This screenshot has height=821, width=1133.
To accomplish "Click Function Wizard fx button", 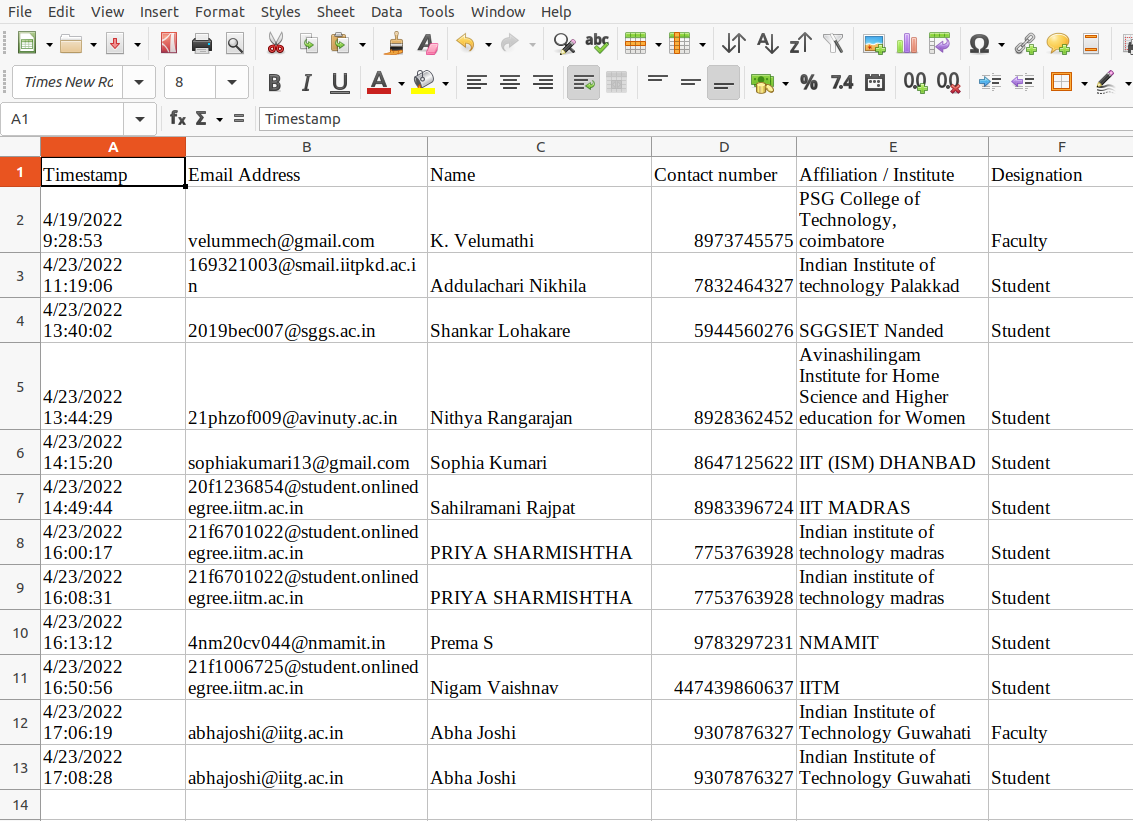I will [x=178, y=119].
